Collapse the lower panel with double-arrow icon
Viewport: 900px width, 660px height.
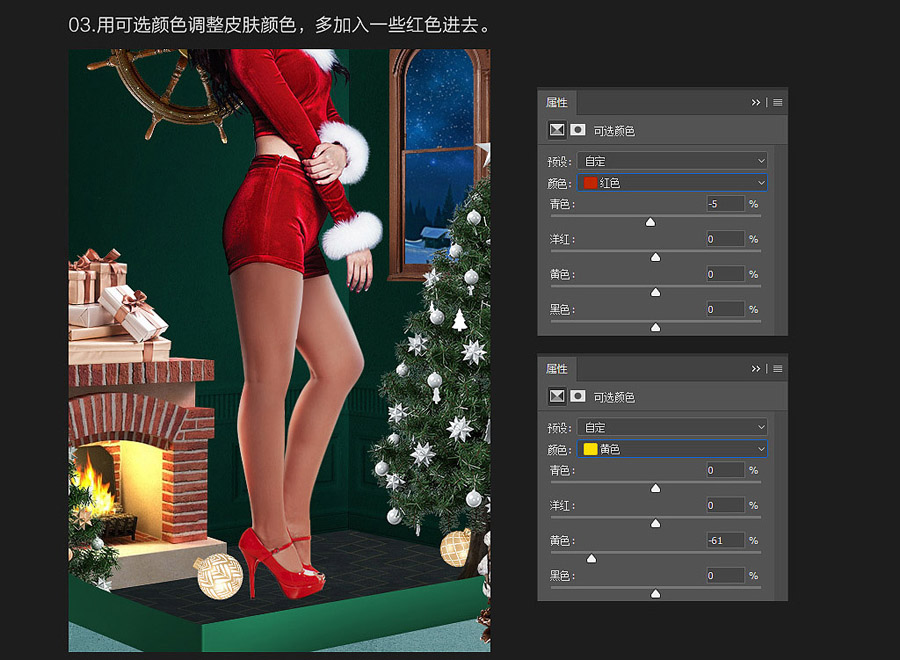tap(756, 368)
